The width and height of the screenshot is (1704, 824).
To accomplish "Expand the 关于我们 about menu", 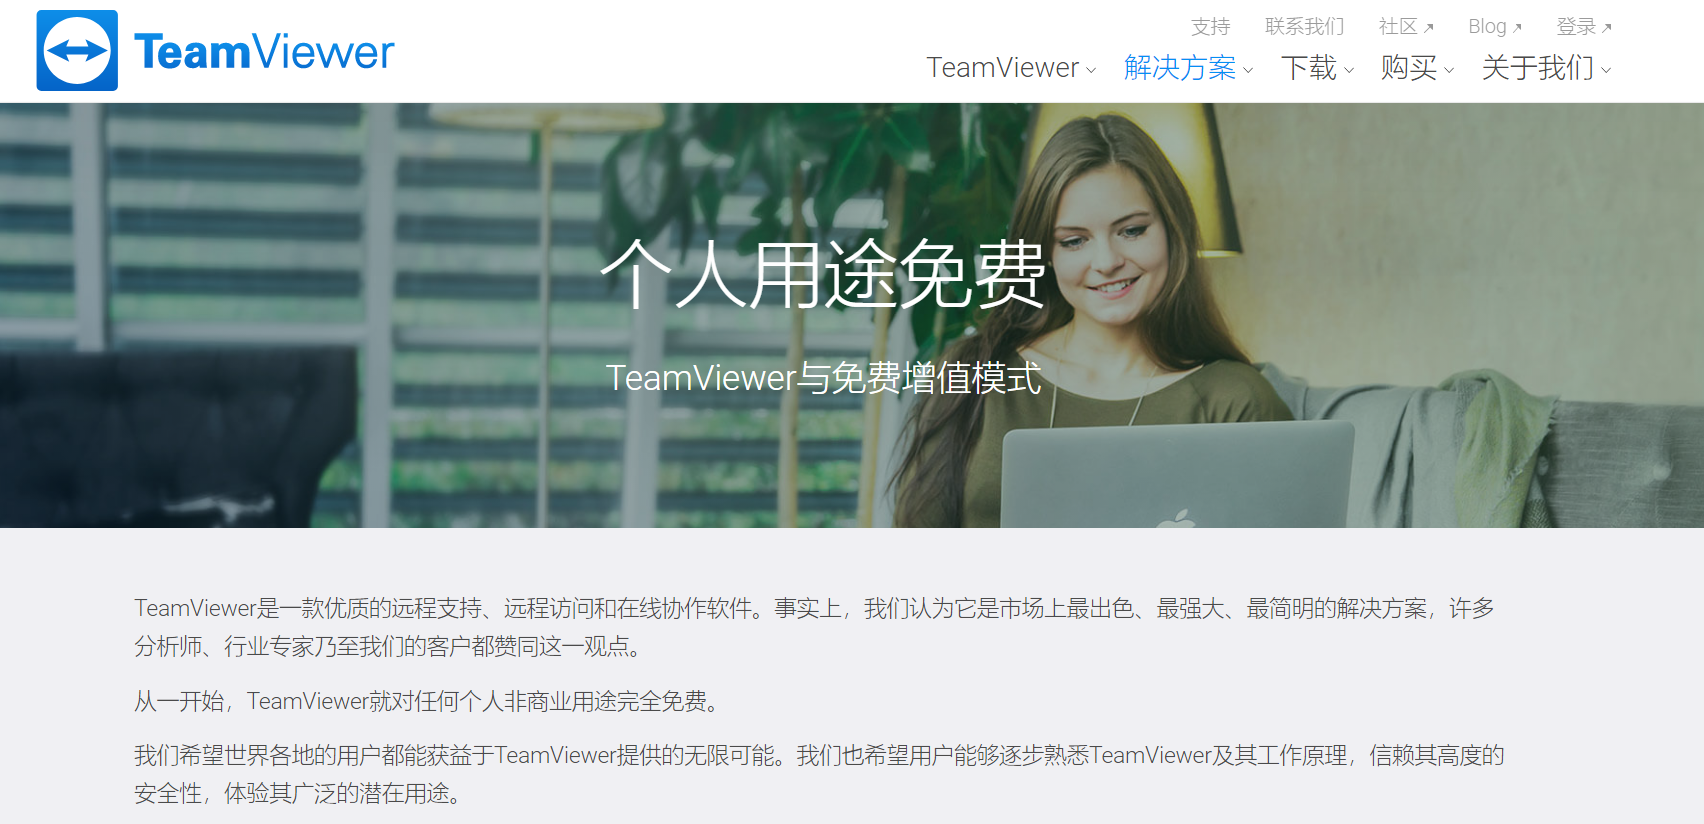I will point(1546,68).
